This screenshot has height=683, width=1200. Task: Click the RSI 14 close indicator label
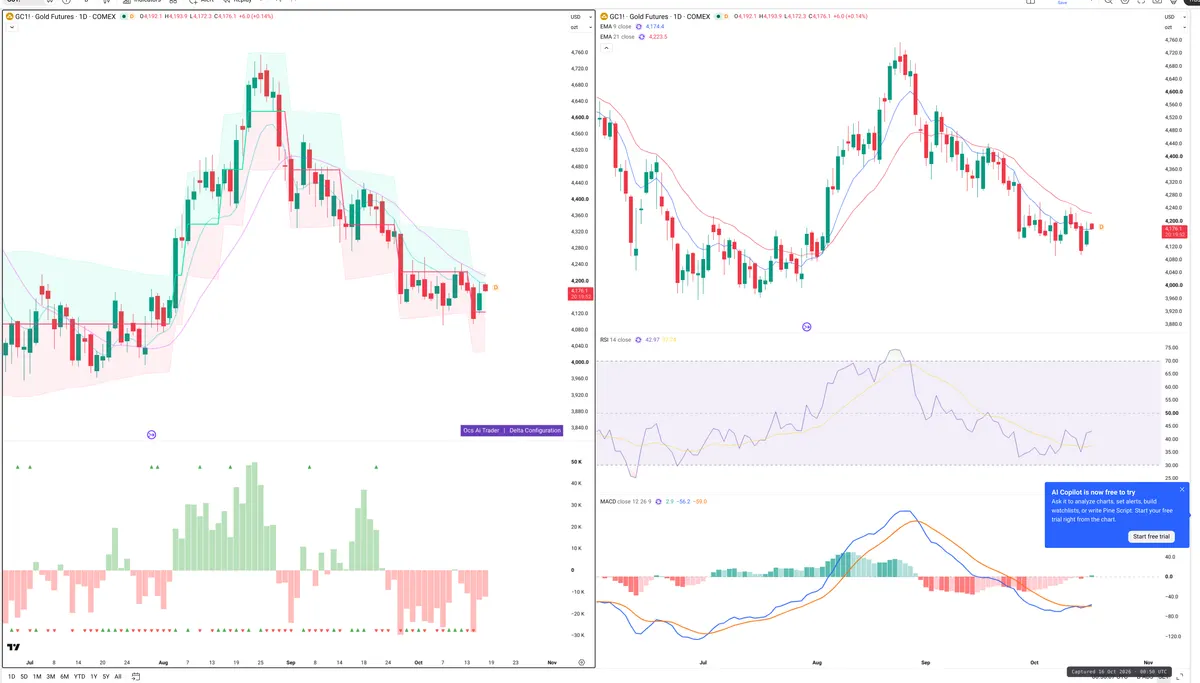(x=616, y=339)
